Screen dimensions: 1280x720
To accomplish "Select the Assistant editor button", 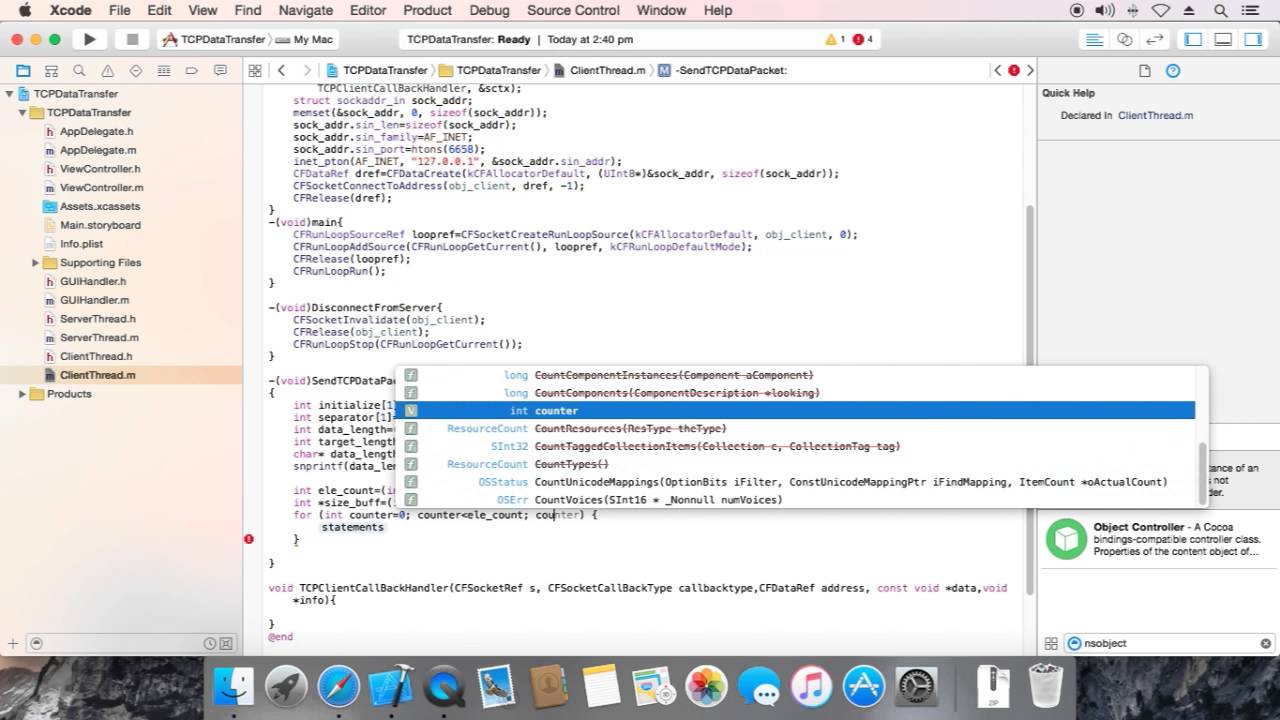I will coord(1125,39).
